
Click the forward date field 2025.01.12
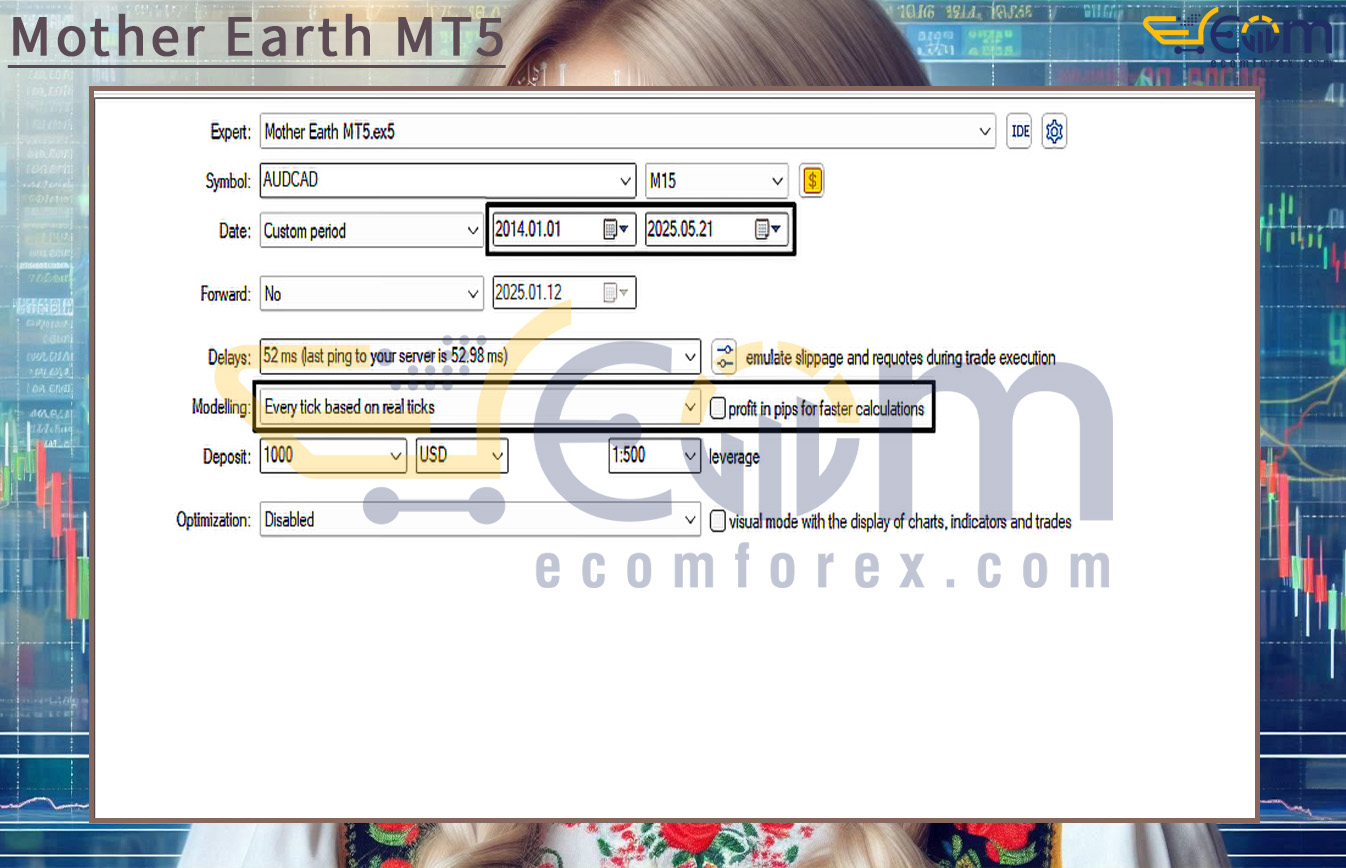pyautogui.click(x=564, y=293)
